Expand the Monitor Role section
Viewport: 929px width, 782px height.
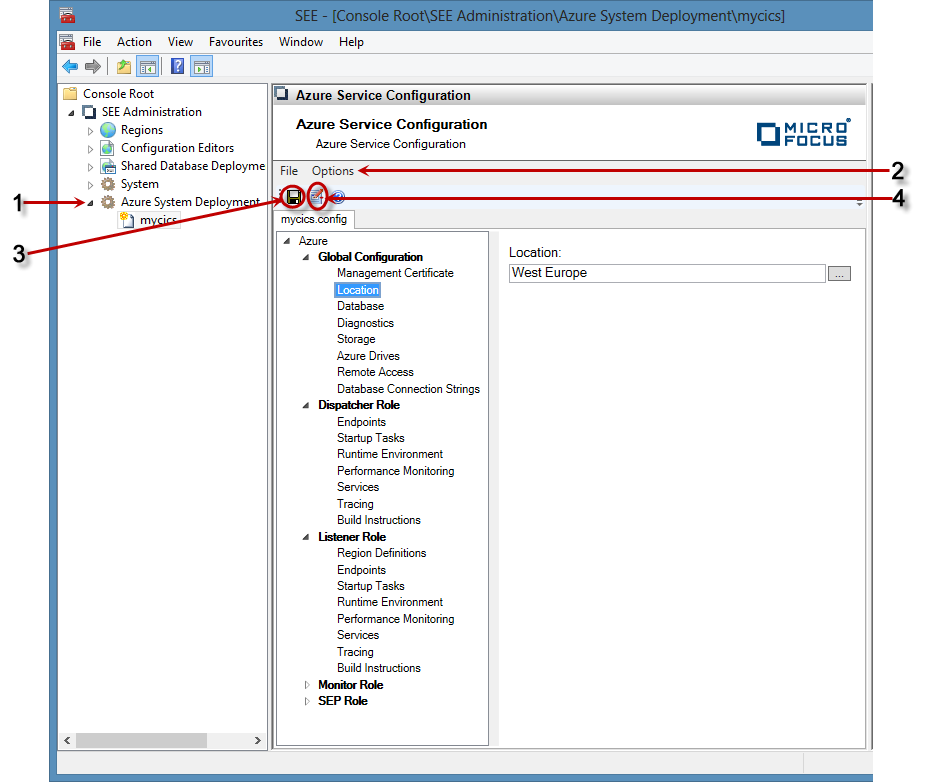pyautogui.click(x=307, y=685)
